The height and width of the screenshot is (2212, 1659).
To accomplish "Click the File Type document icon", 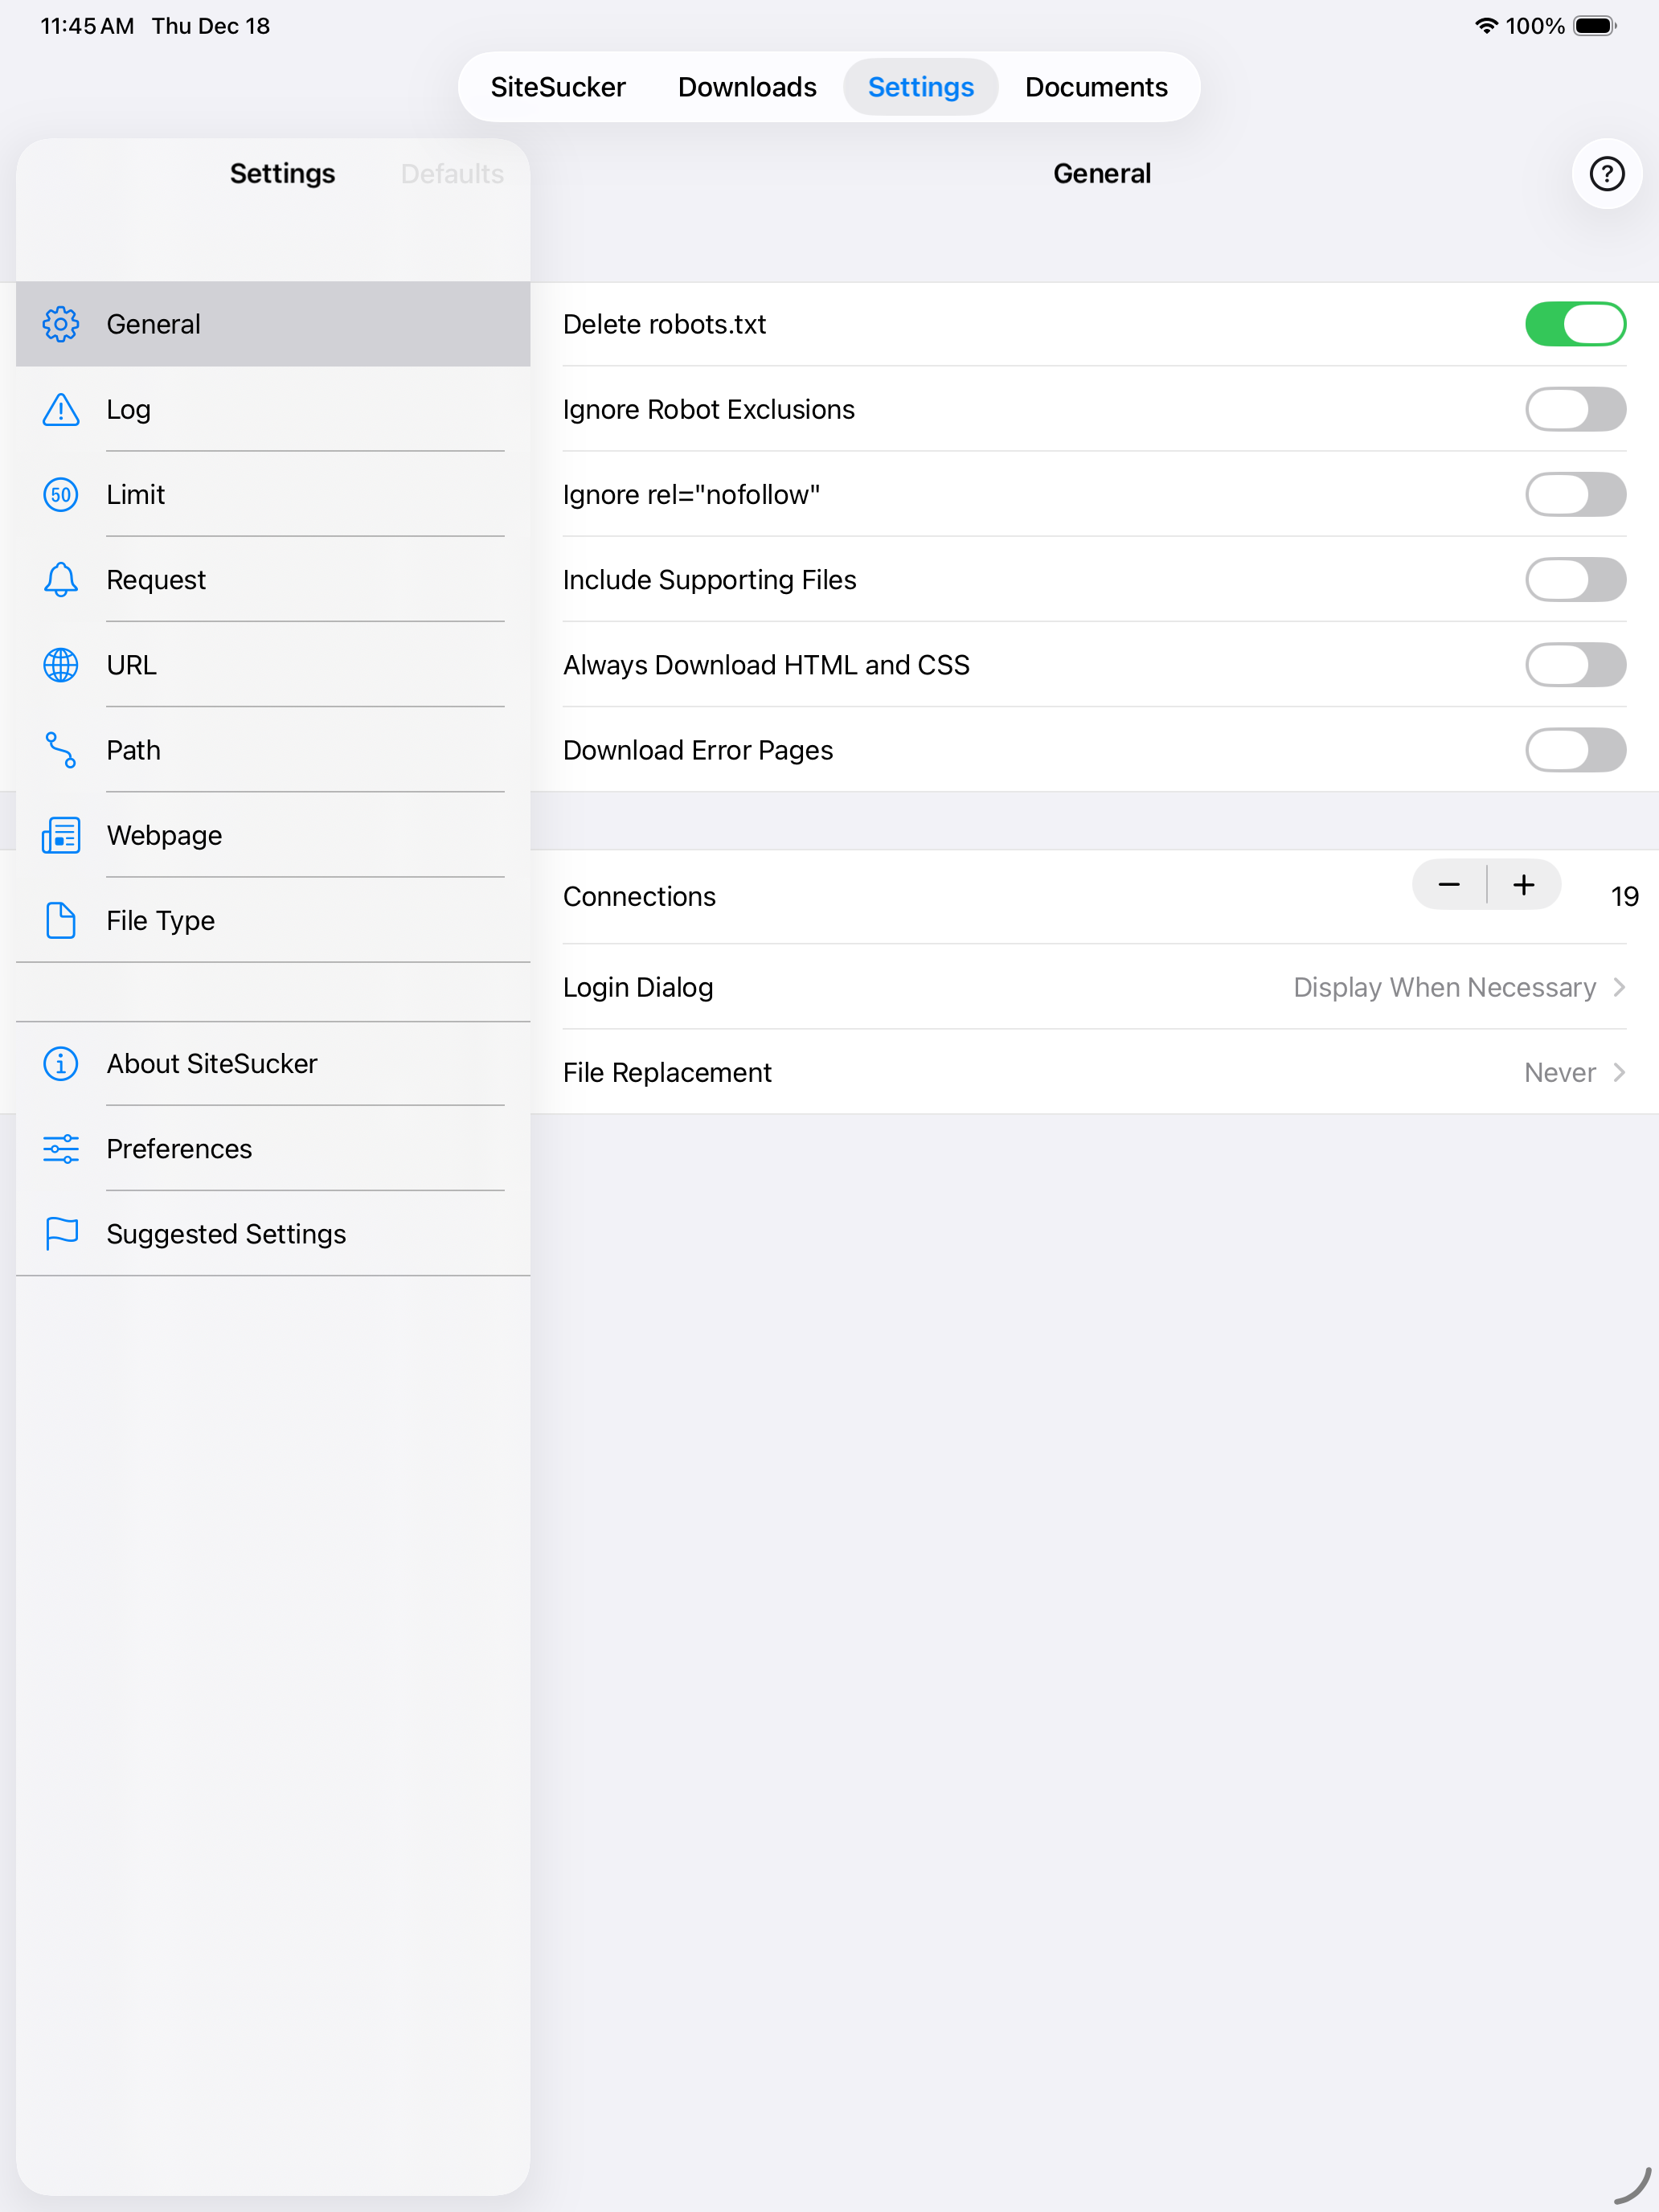I will 60,921.
